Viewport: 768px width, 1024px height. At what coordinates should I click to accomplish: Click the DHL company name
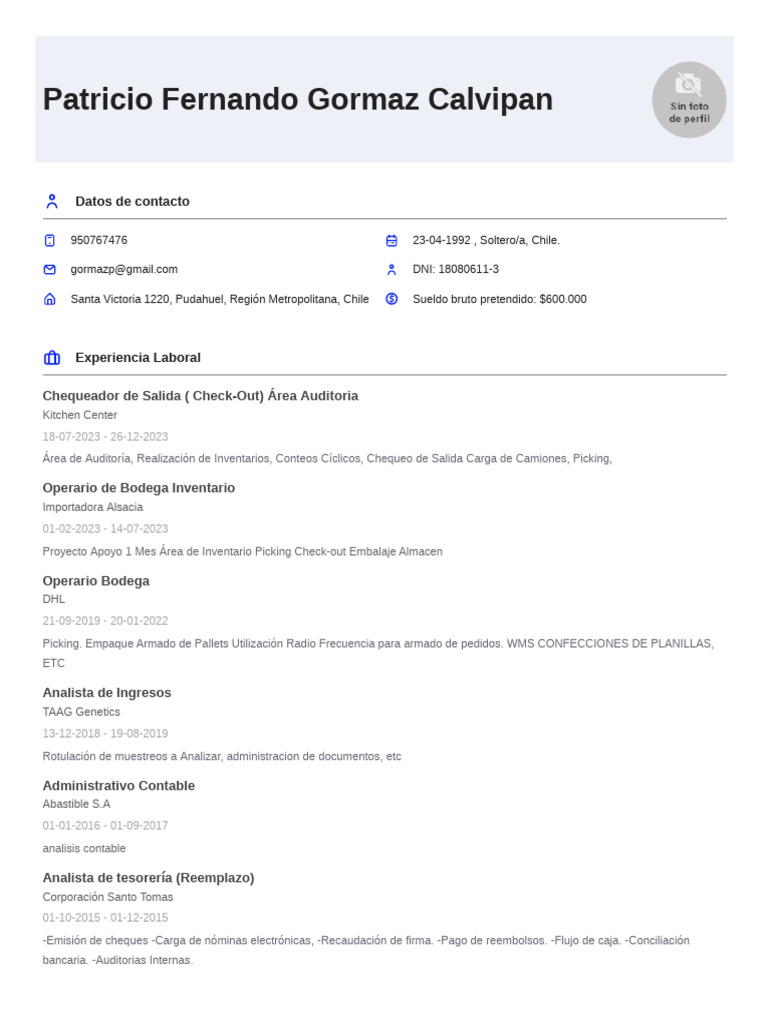tap(54, 599)
